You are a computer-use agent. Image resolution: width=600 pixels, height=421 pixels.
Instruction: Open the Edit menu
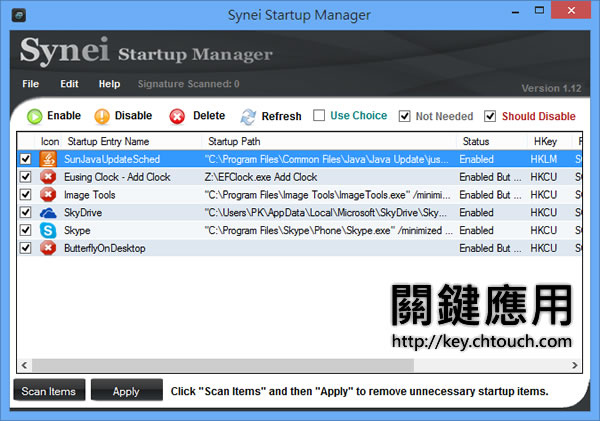69,84
